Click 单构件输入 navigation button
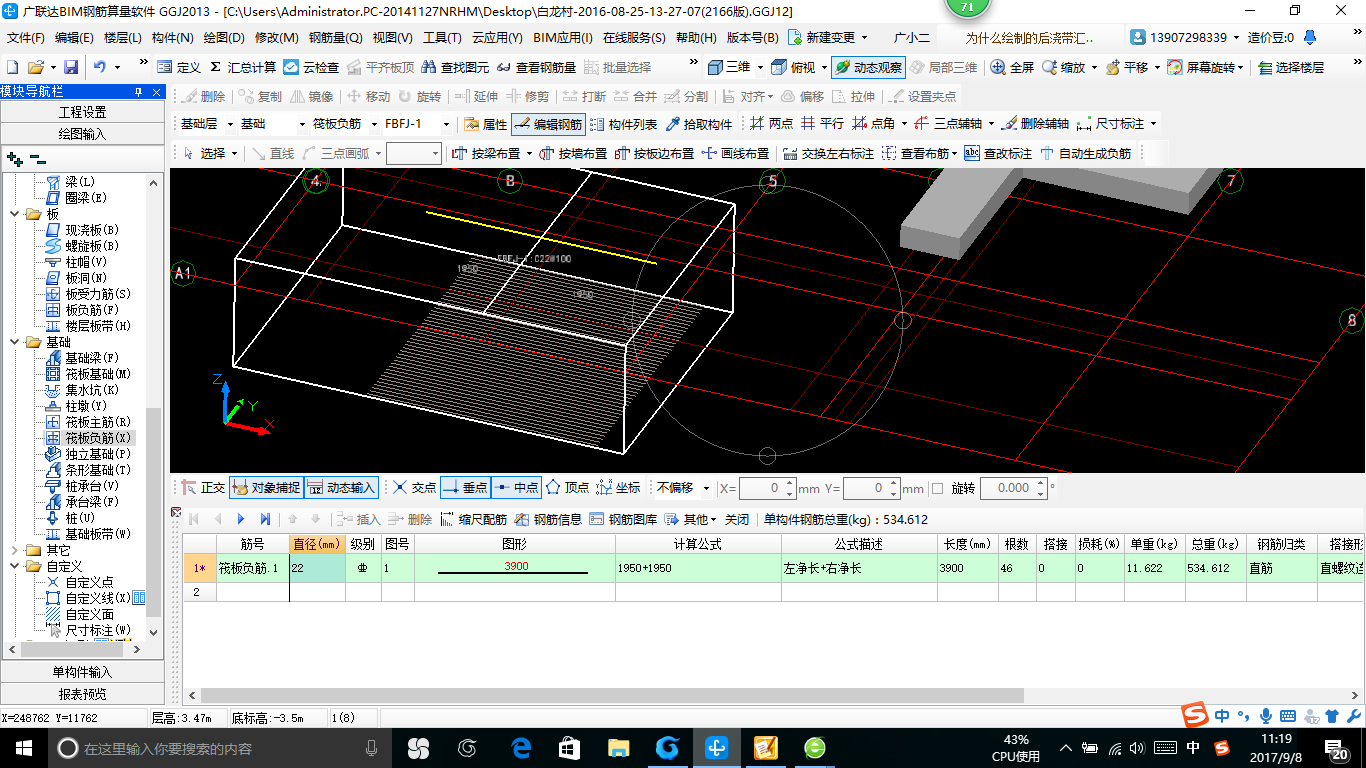The image size is (1366, 768). (x=82, y=672)
